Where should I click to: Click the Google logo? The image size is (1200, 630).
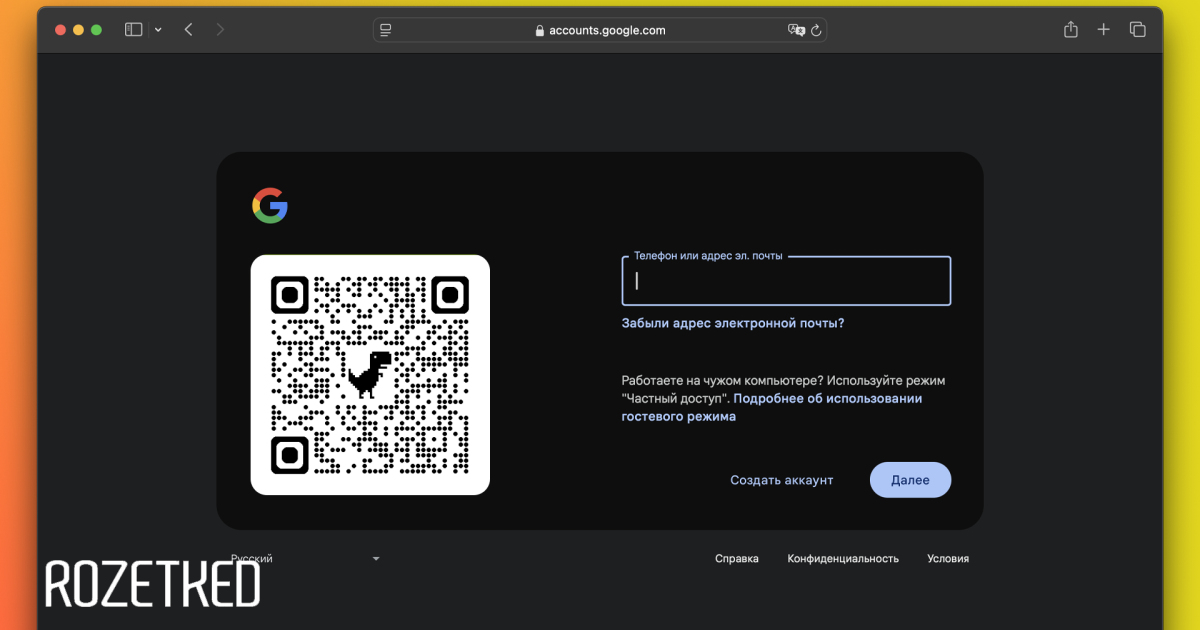coord(270,206)
